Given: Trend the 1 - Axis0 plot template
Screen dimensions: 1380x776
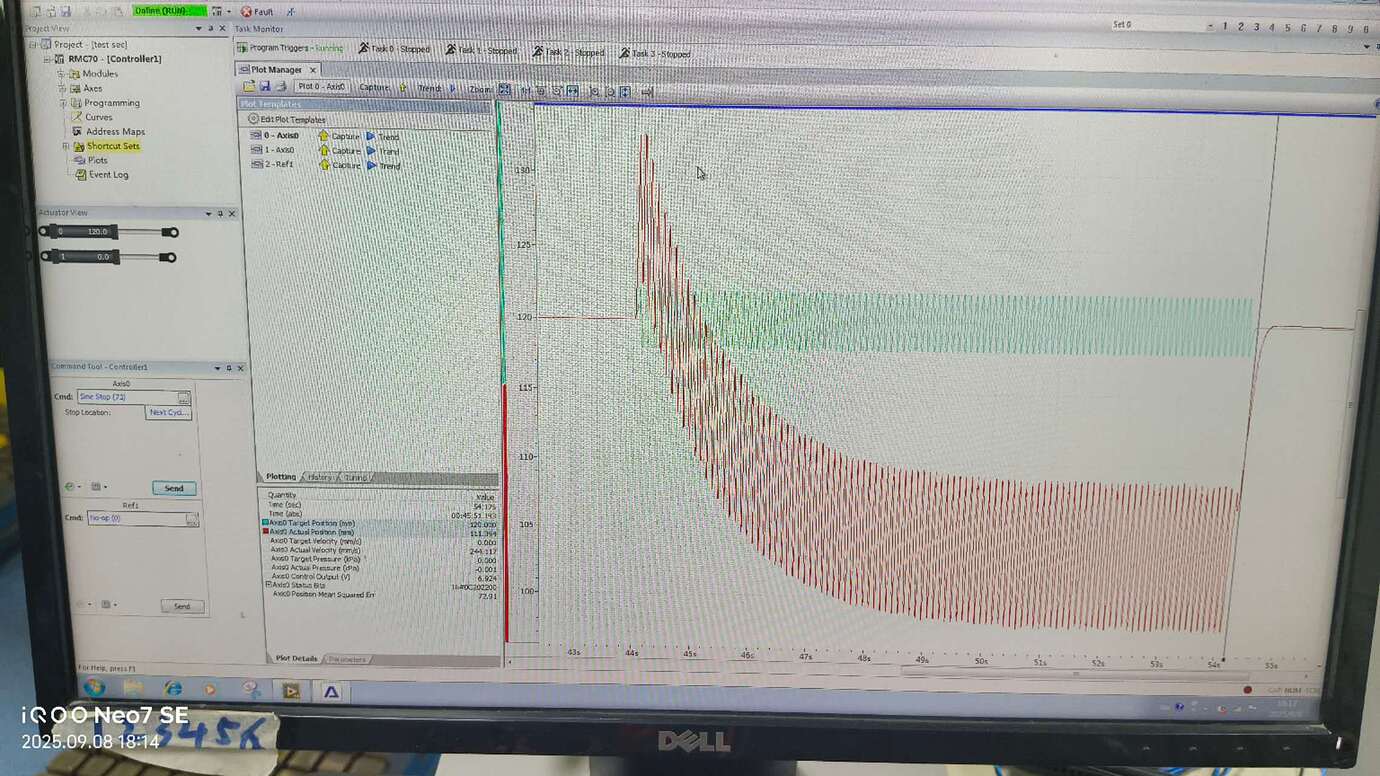Looking at the screenshot, I should [383, 151].
